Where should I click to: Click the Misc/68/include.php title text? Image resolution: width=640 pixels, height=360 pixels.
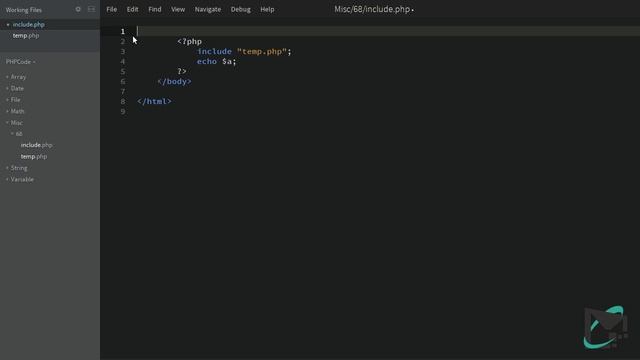tap(372, 9)
